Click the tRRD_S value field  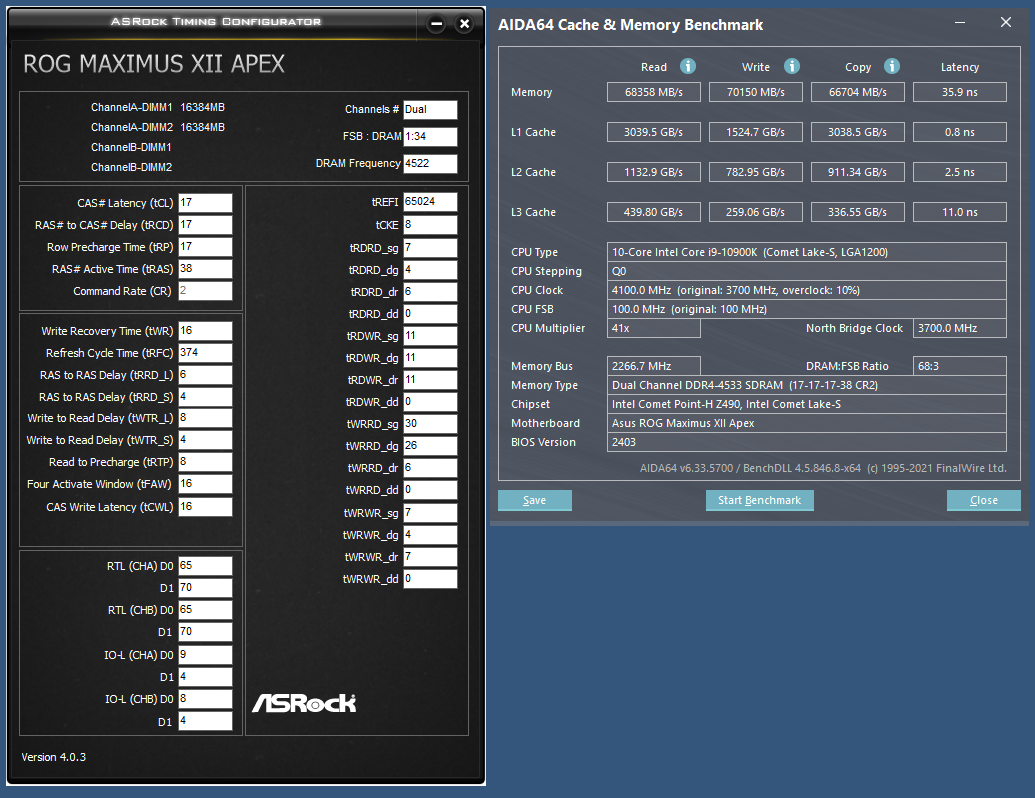click(205, 397)
